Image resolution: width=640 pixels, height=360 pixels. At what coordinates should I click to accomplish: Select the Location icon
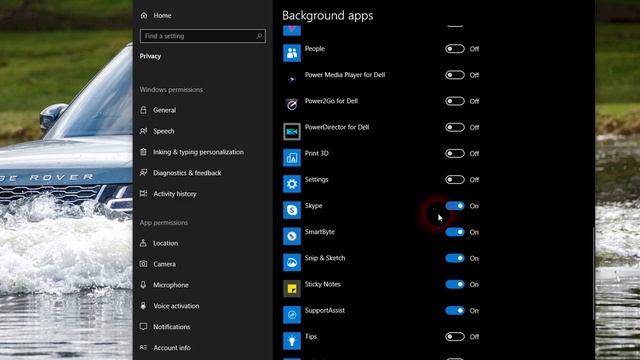pyautogui.click(x=143, y=243)
